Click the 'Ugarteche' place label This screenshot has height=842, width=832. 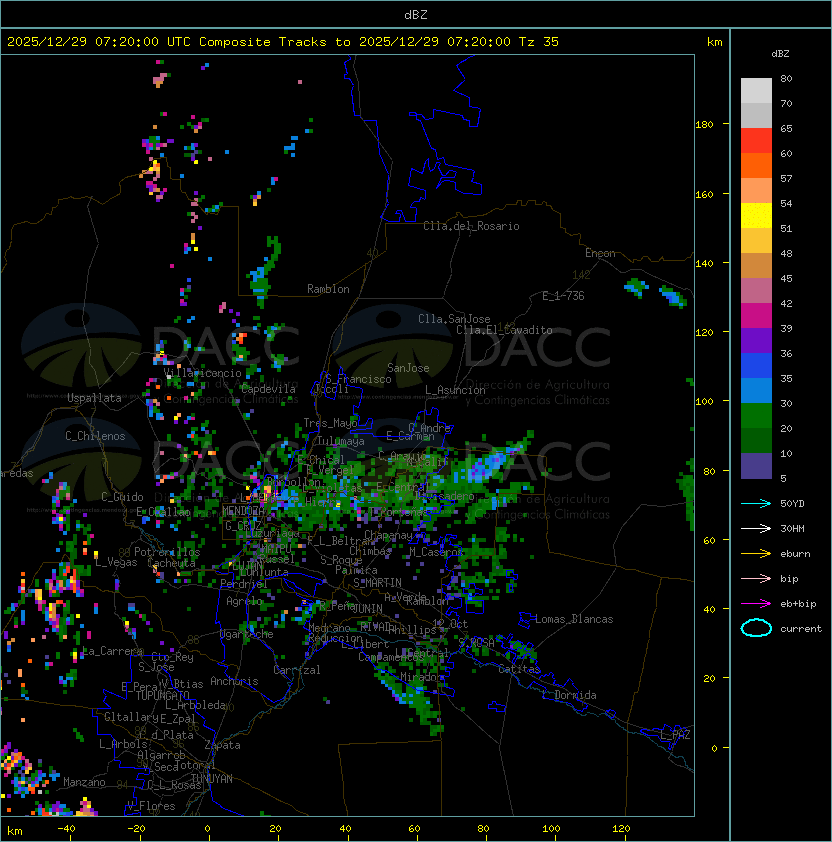(x=247, y=634)
